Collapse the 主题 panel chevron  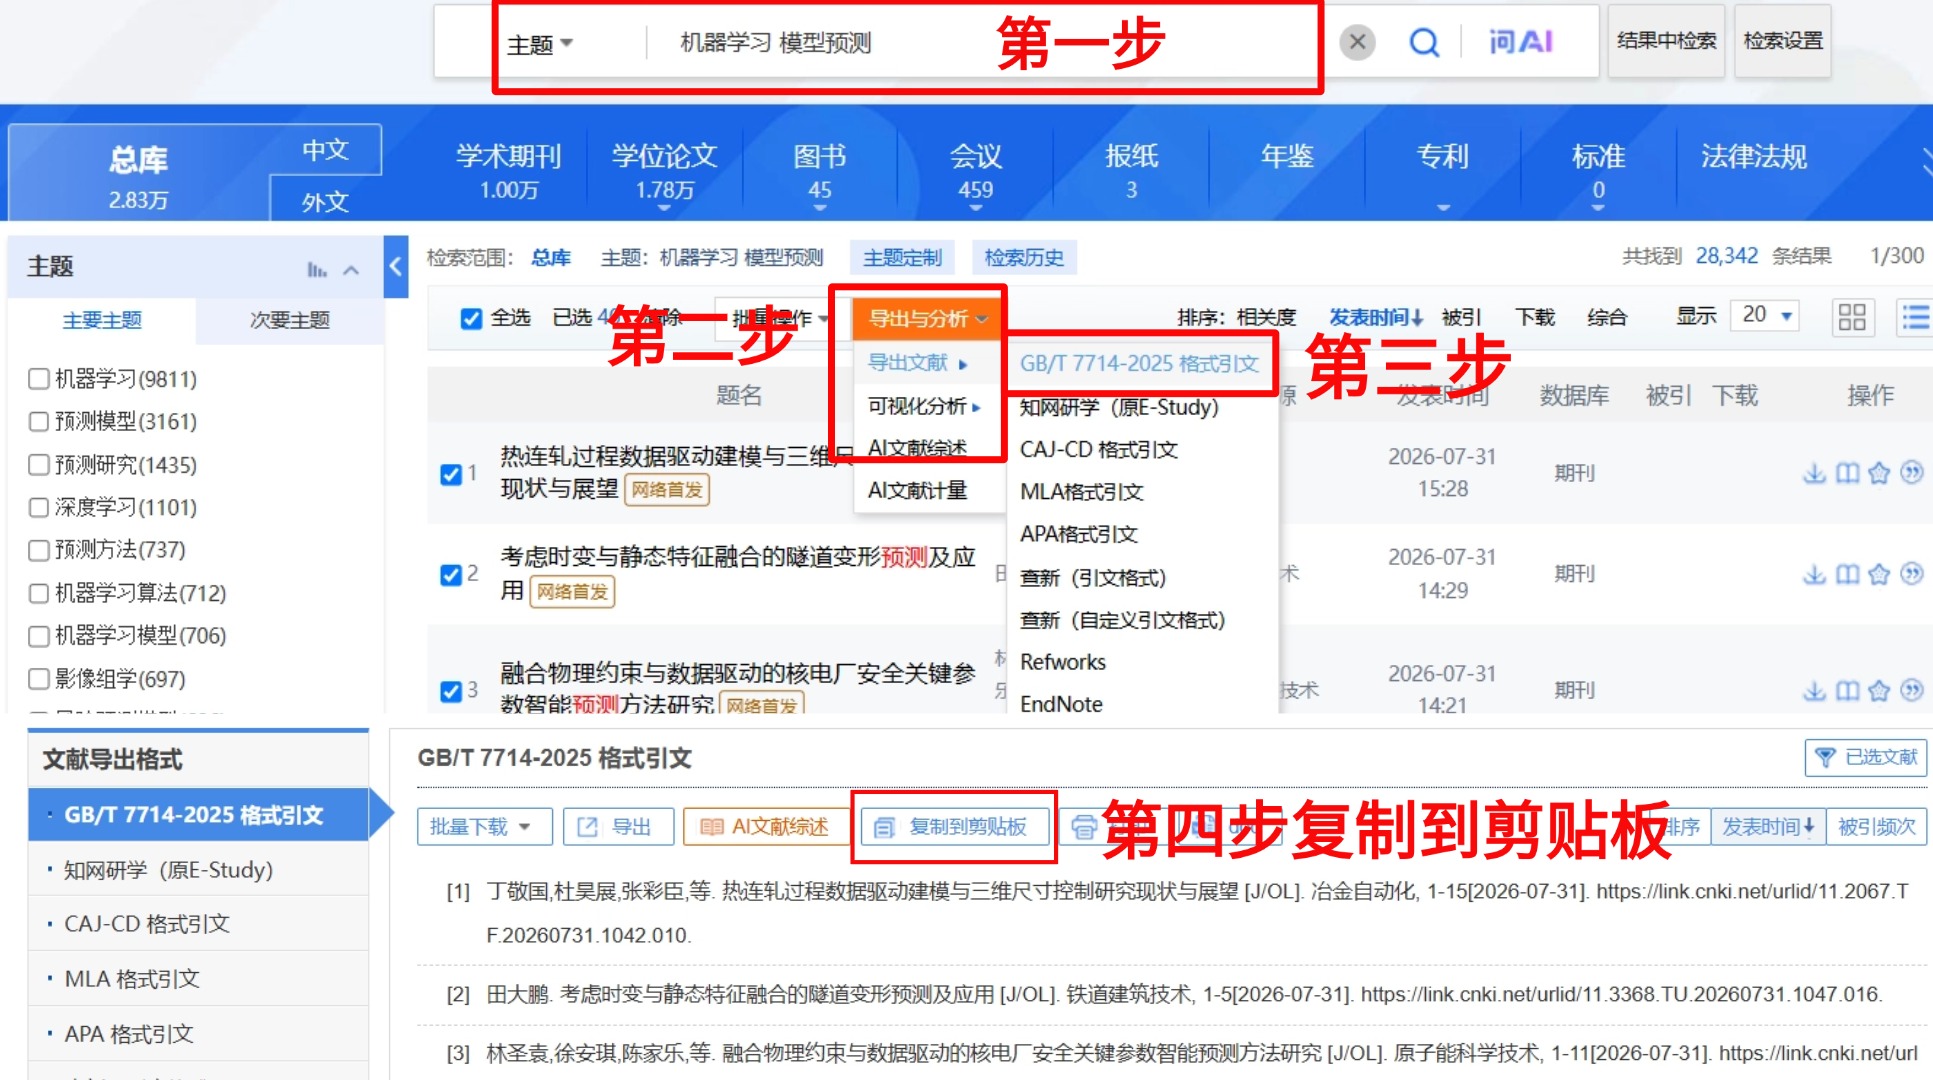coord(351,269)
